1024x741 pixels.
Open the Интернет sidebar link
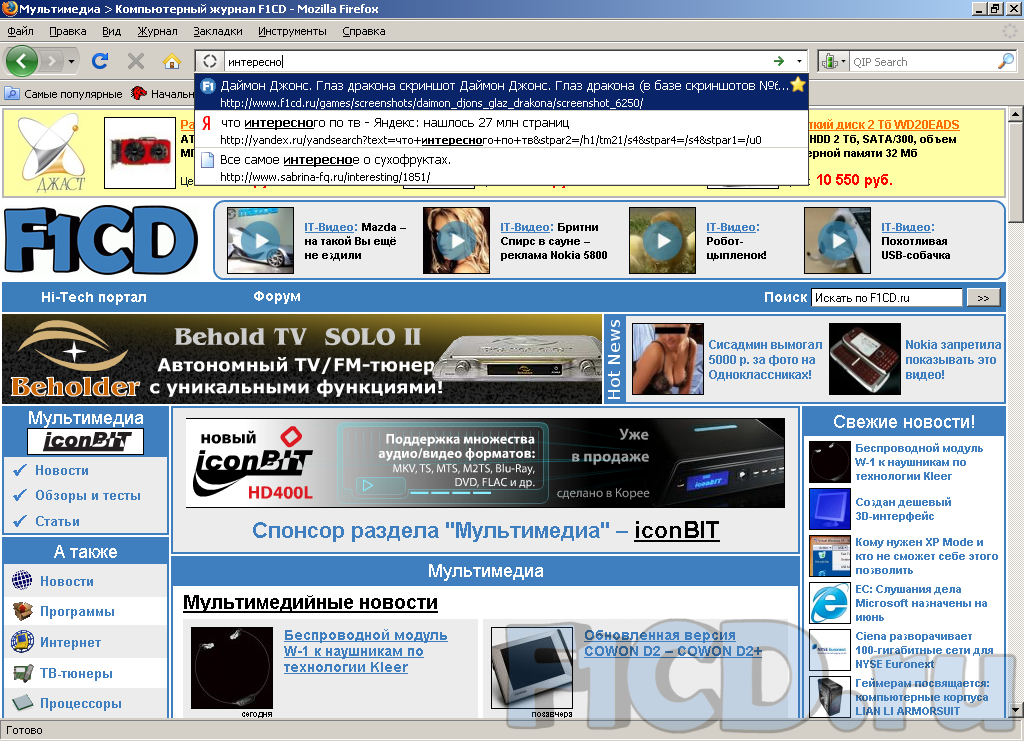71,642
